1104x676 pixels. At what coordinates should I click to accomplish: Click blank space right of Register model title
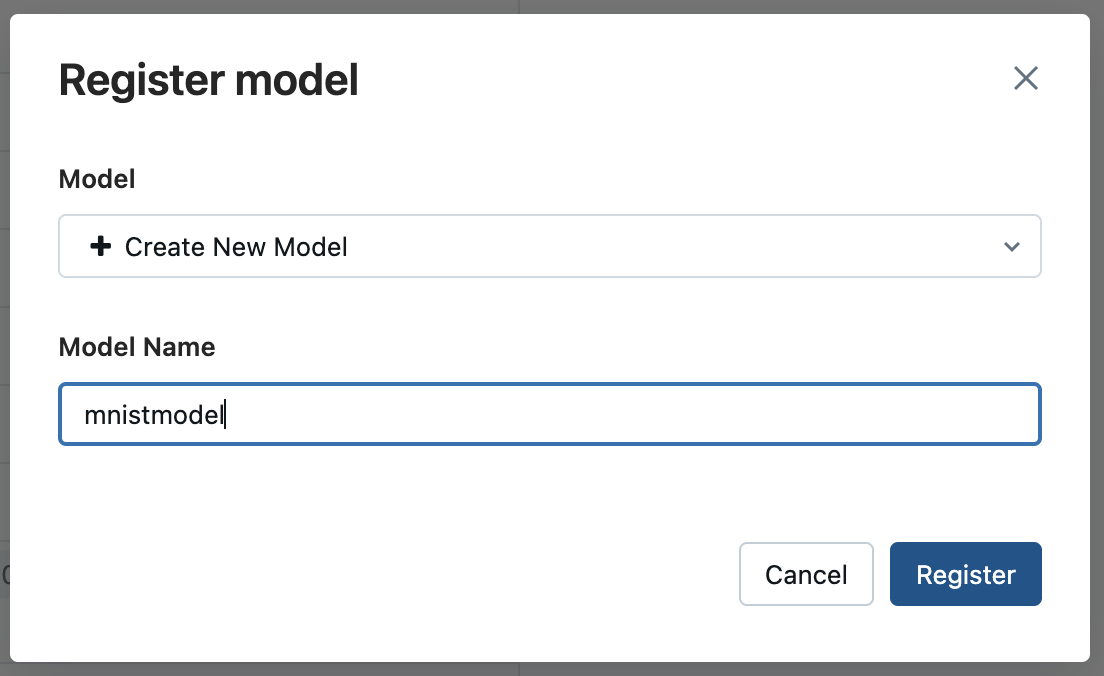[650, 80]
